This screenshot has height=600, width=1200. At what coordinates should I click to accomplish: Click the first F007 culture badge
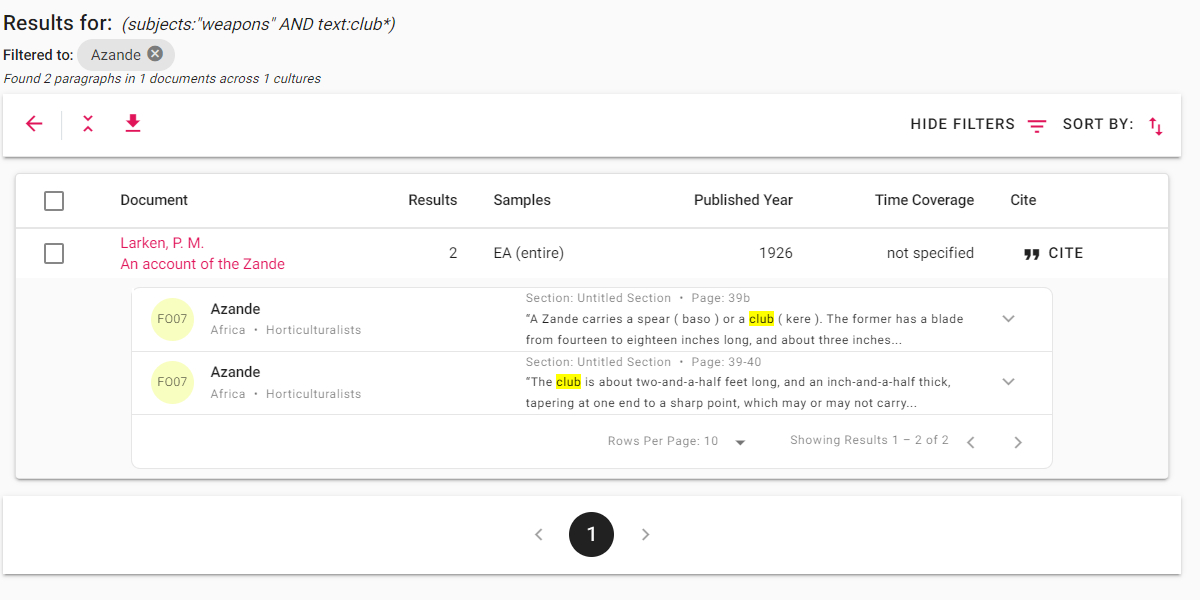(x=172, y=319)
